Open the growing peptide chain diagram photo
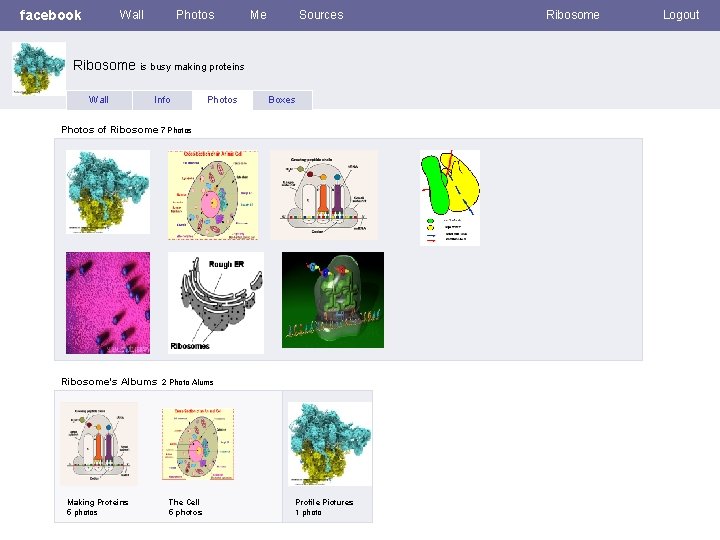 324,195
